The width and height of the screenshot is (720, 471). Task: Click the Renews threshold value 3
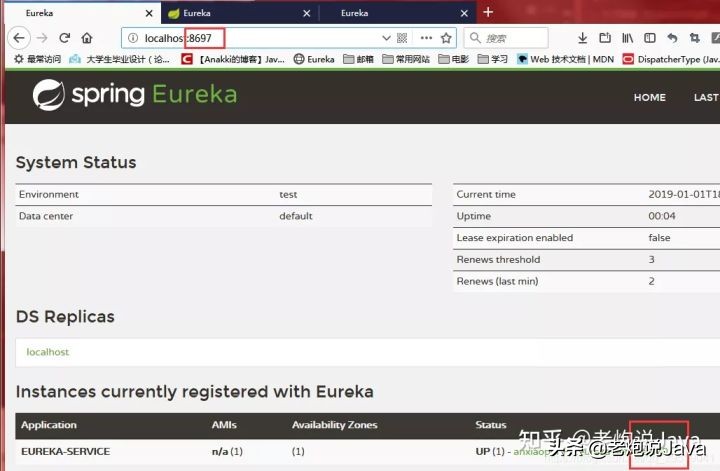(652, 259)
